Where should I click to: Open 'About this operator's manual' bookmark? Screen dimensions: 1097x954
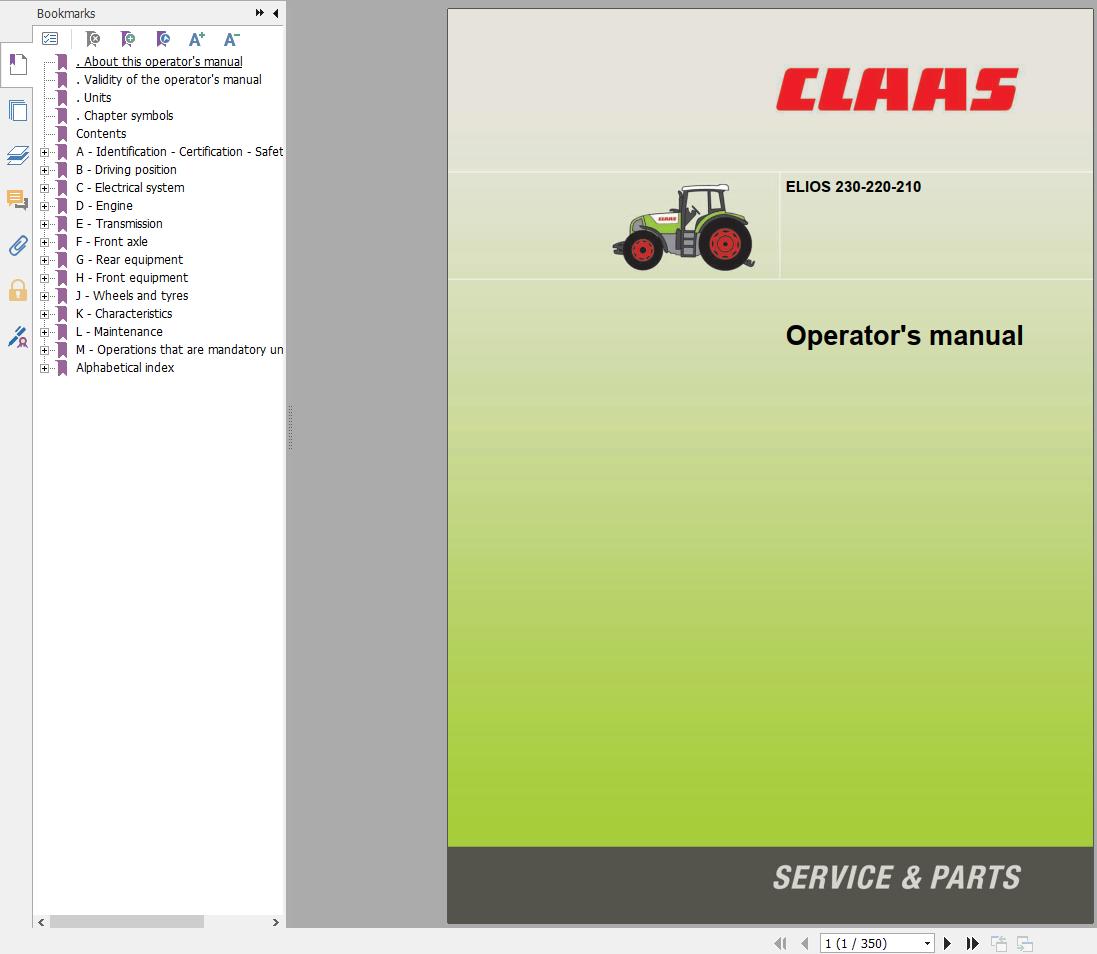160,62
